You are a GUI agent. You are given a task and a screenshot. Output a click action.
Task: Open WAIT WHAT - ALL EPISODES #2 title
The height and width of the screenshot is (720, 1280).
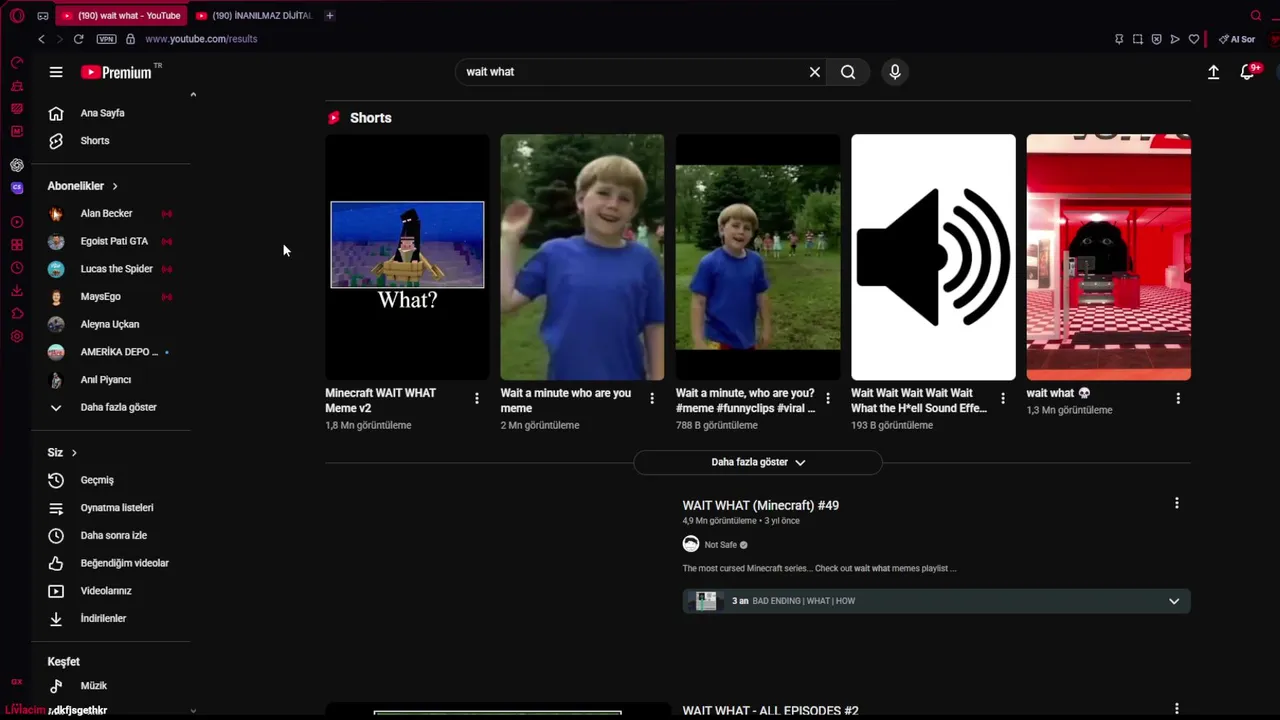771,711
